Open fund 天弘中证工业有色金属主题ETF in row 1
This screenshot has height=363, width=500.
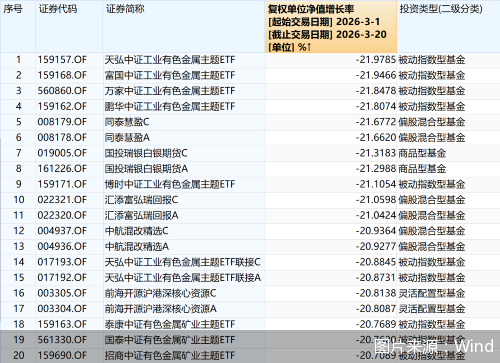point(170,60)
